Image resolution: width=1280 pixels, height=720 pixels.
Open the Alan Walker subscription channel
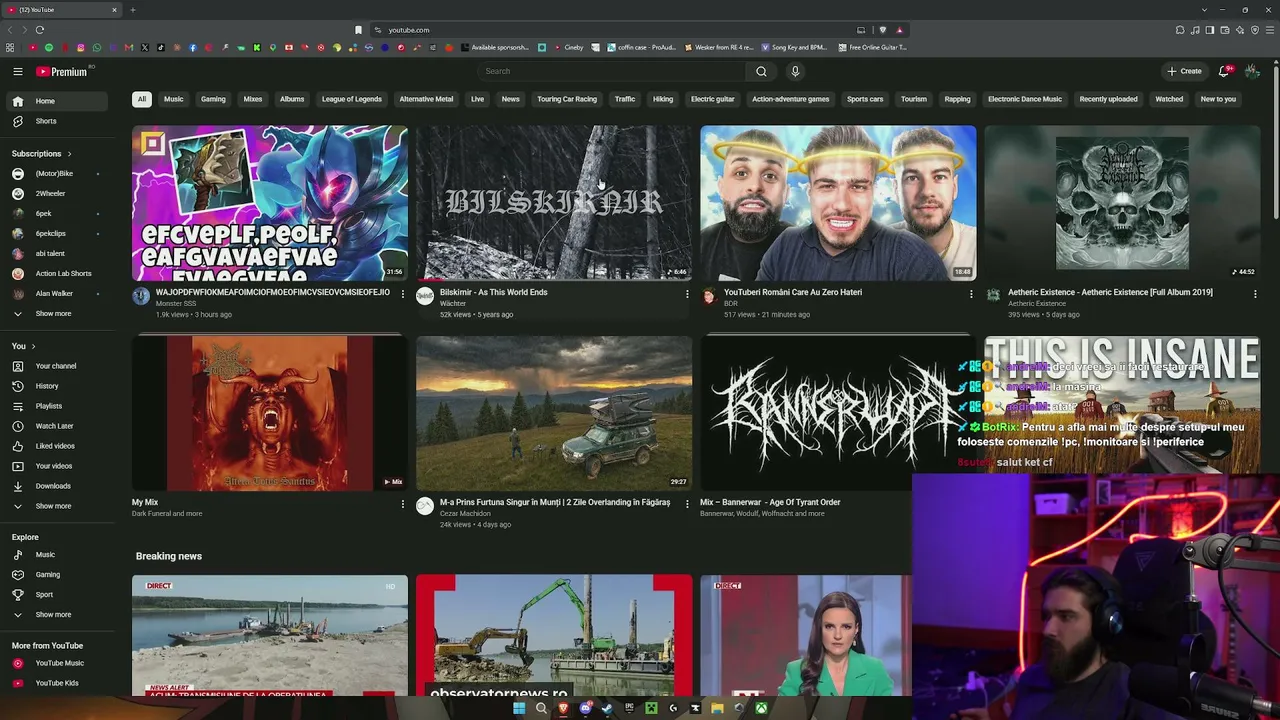[x=56, y=294]
